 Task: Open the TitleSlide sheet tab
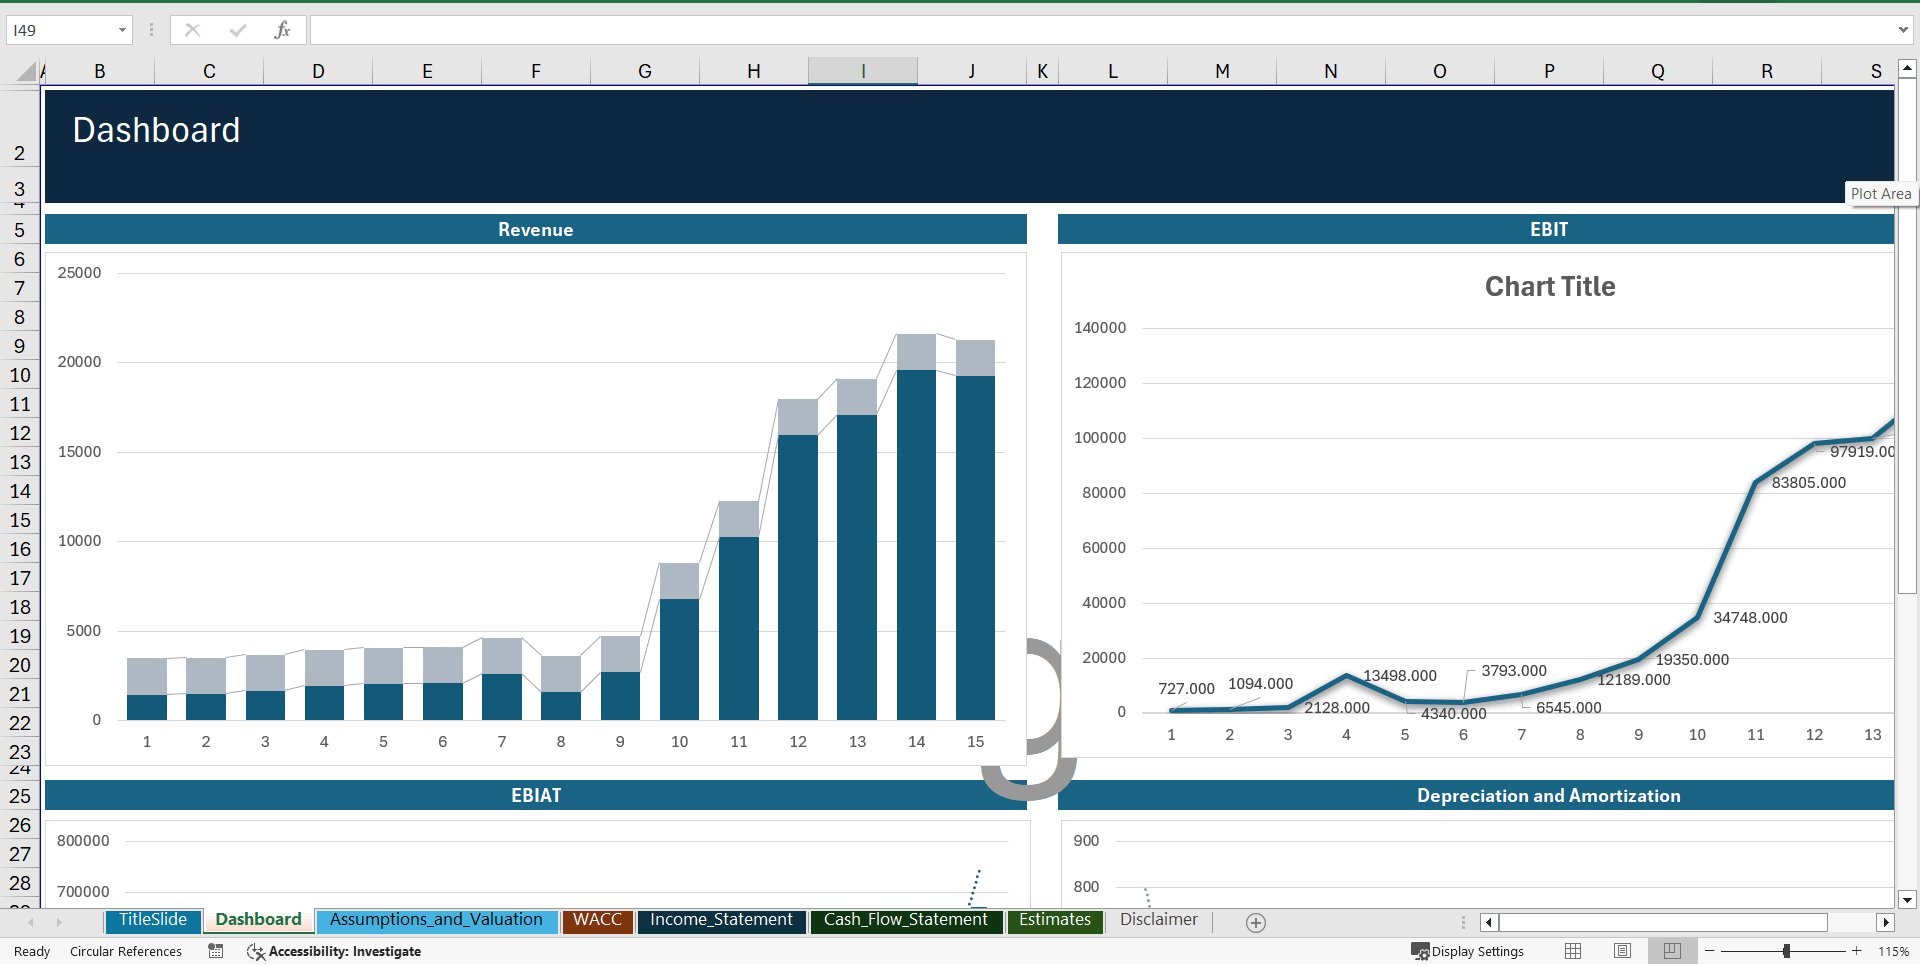coord(153,920)
